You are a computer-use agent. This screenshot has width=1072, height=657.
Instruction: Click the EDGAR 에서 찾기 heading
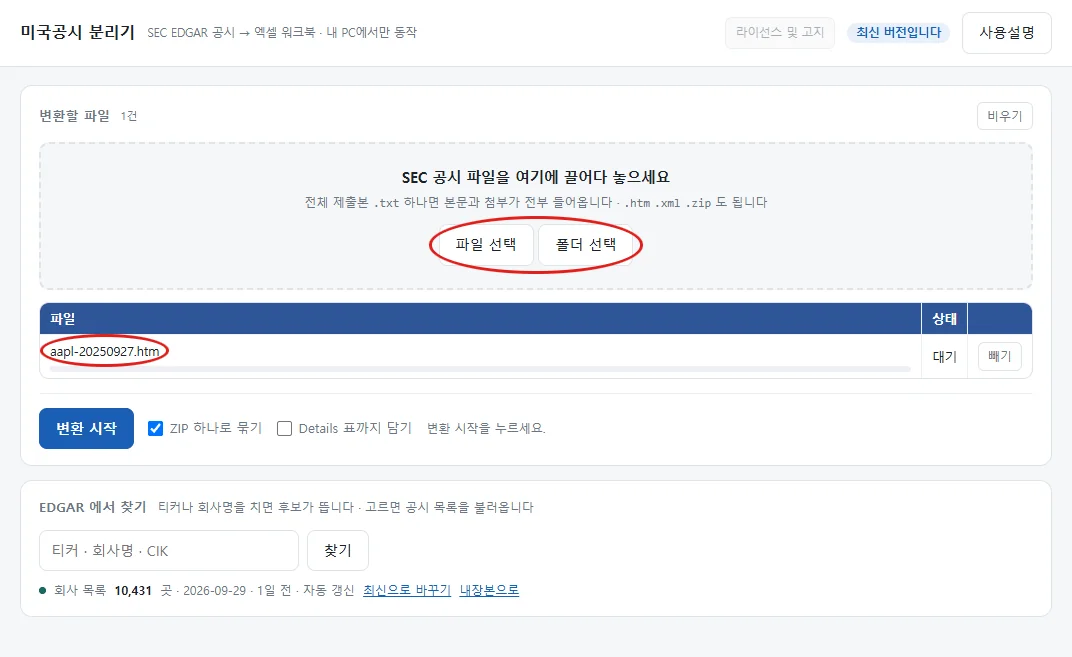point(92,507)
